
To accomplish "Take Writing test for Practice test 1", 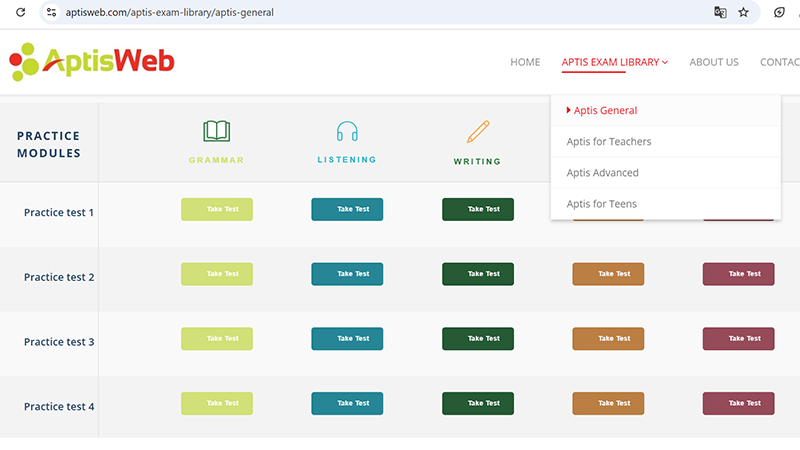I will click(x=478, y=209).
